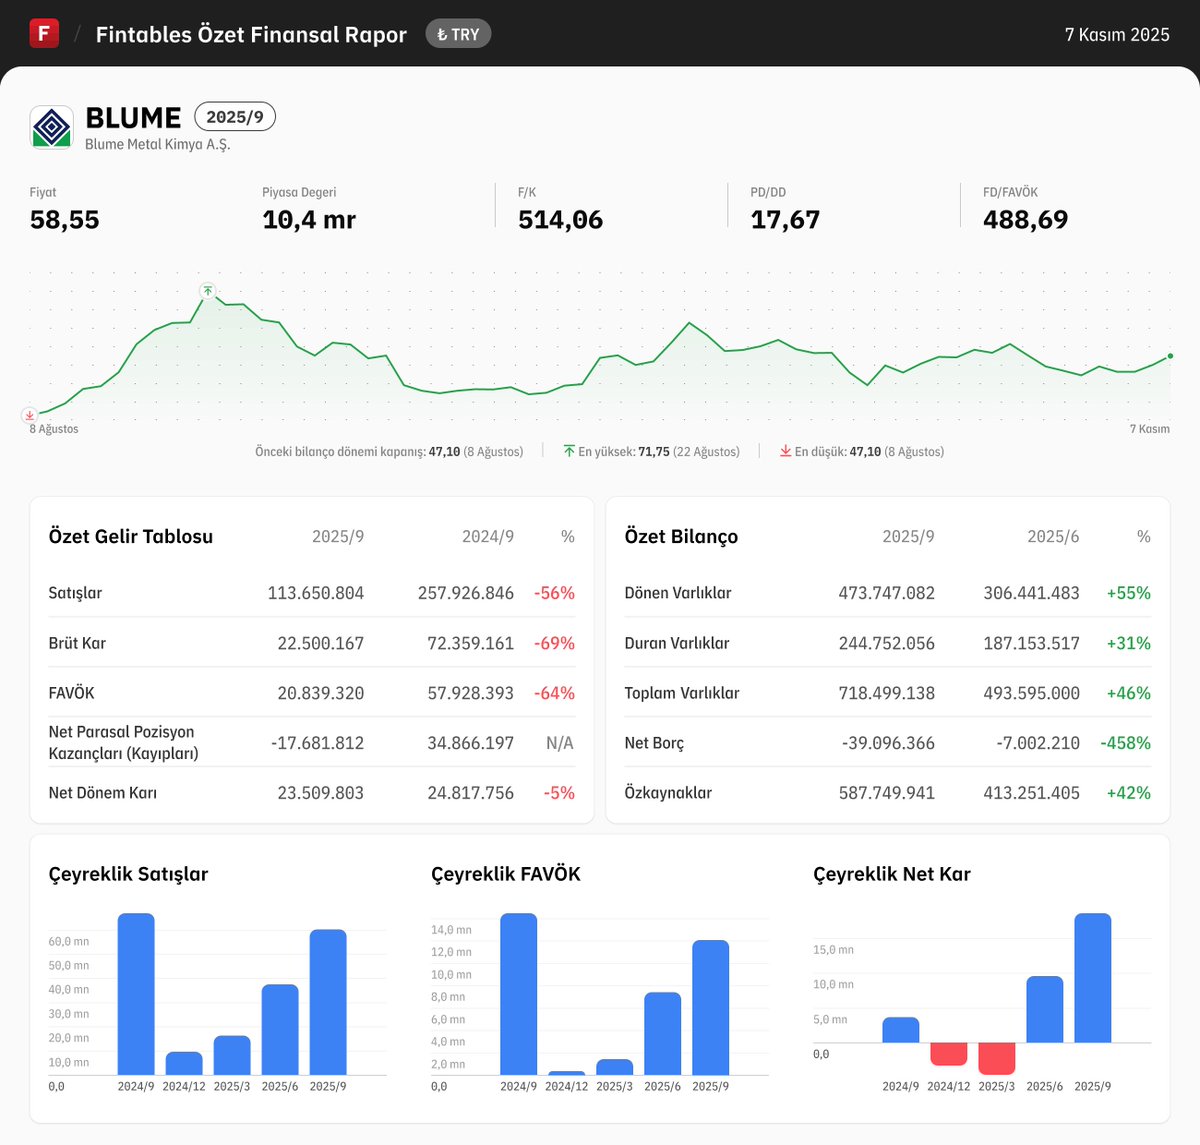
Task: Click the peak arrow marker on the price chart
Action: tap(206, 290)
